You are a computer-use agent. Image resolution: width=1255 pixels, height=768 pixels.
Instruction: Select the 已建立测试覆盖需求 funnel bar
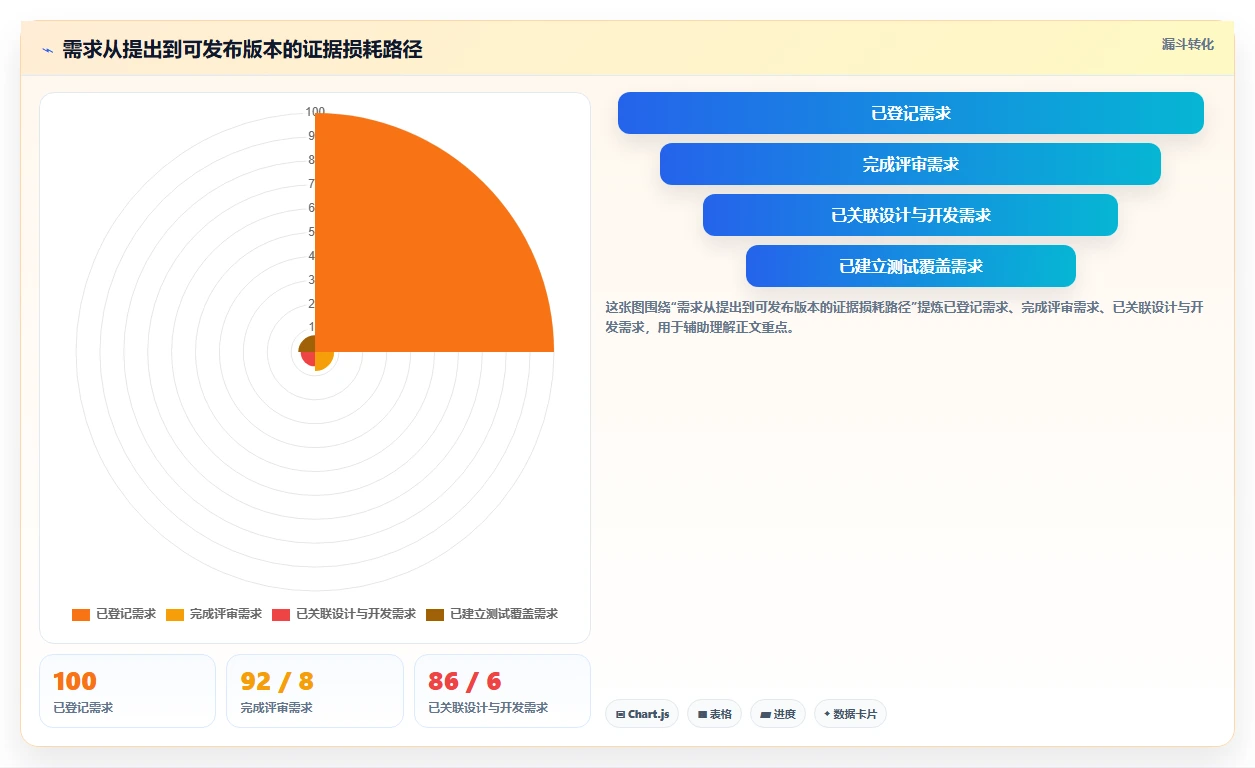click(911, 266)
